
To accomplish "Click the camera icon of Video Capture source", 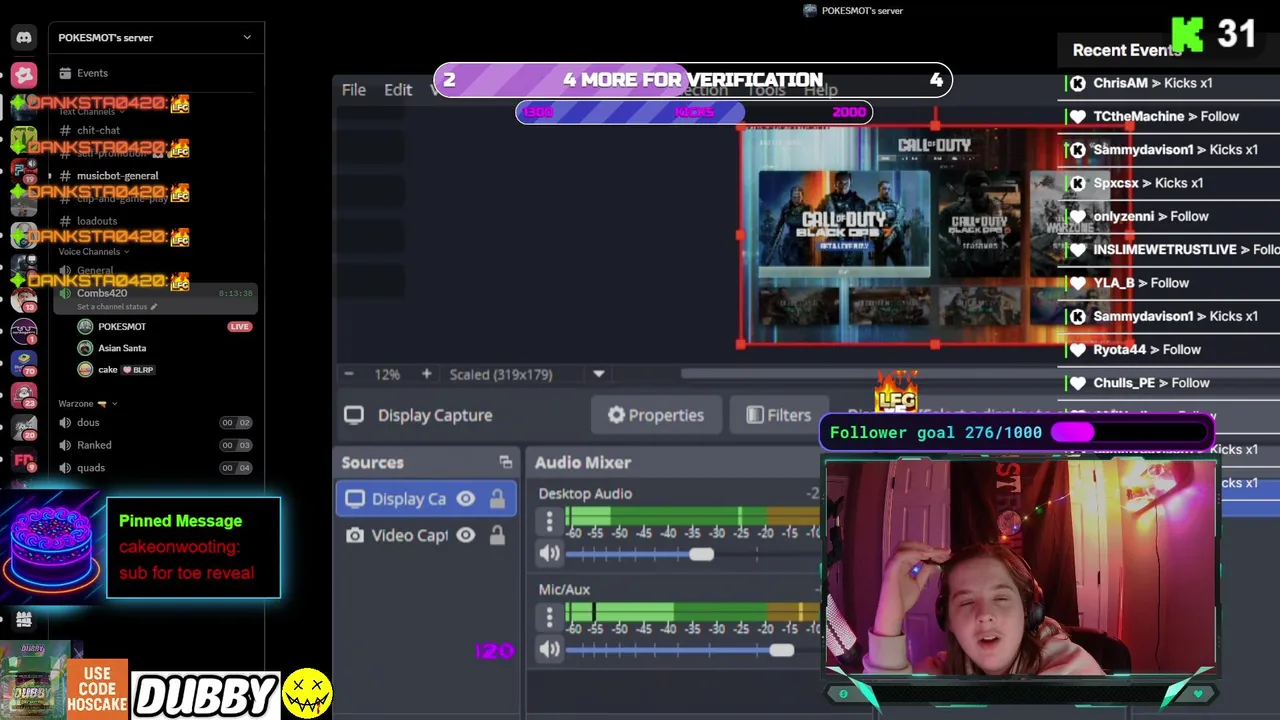I will tap(355, 535).
